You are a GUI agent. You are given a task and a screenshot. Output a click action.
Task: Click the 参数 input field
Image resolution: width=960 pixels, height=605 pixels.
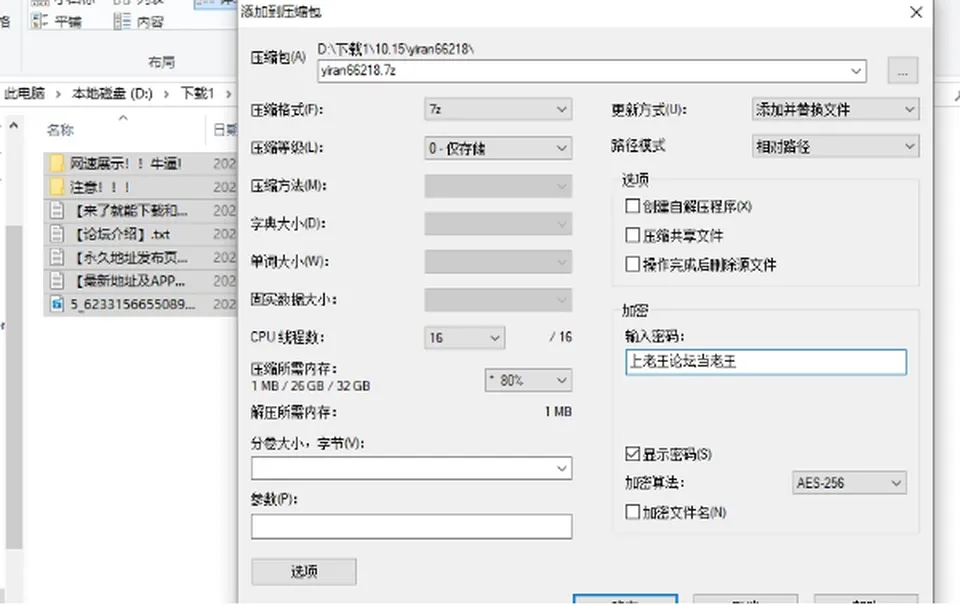click(411, 527)
